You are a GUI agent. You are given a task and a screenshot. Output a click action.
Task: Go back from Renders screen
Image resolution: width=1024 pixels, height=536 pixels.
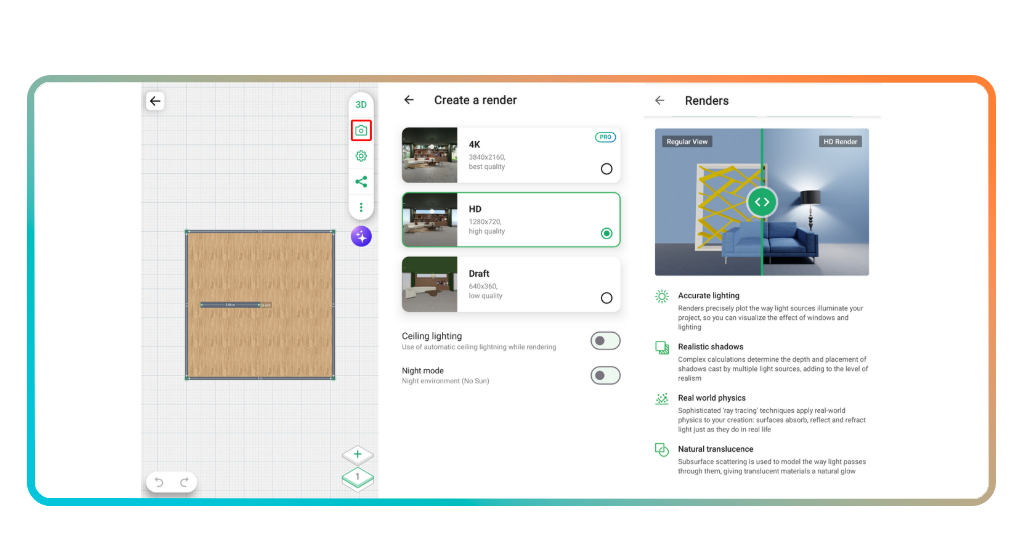click(660, 101)
